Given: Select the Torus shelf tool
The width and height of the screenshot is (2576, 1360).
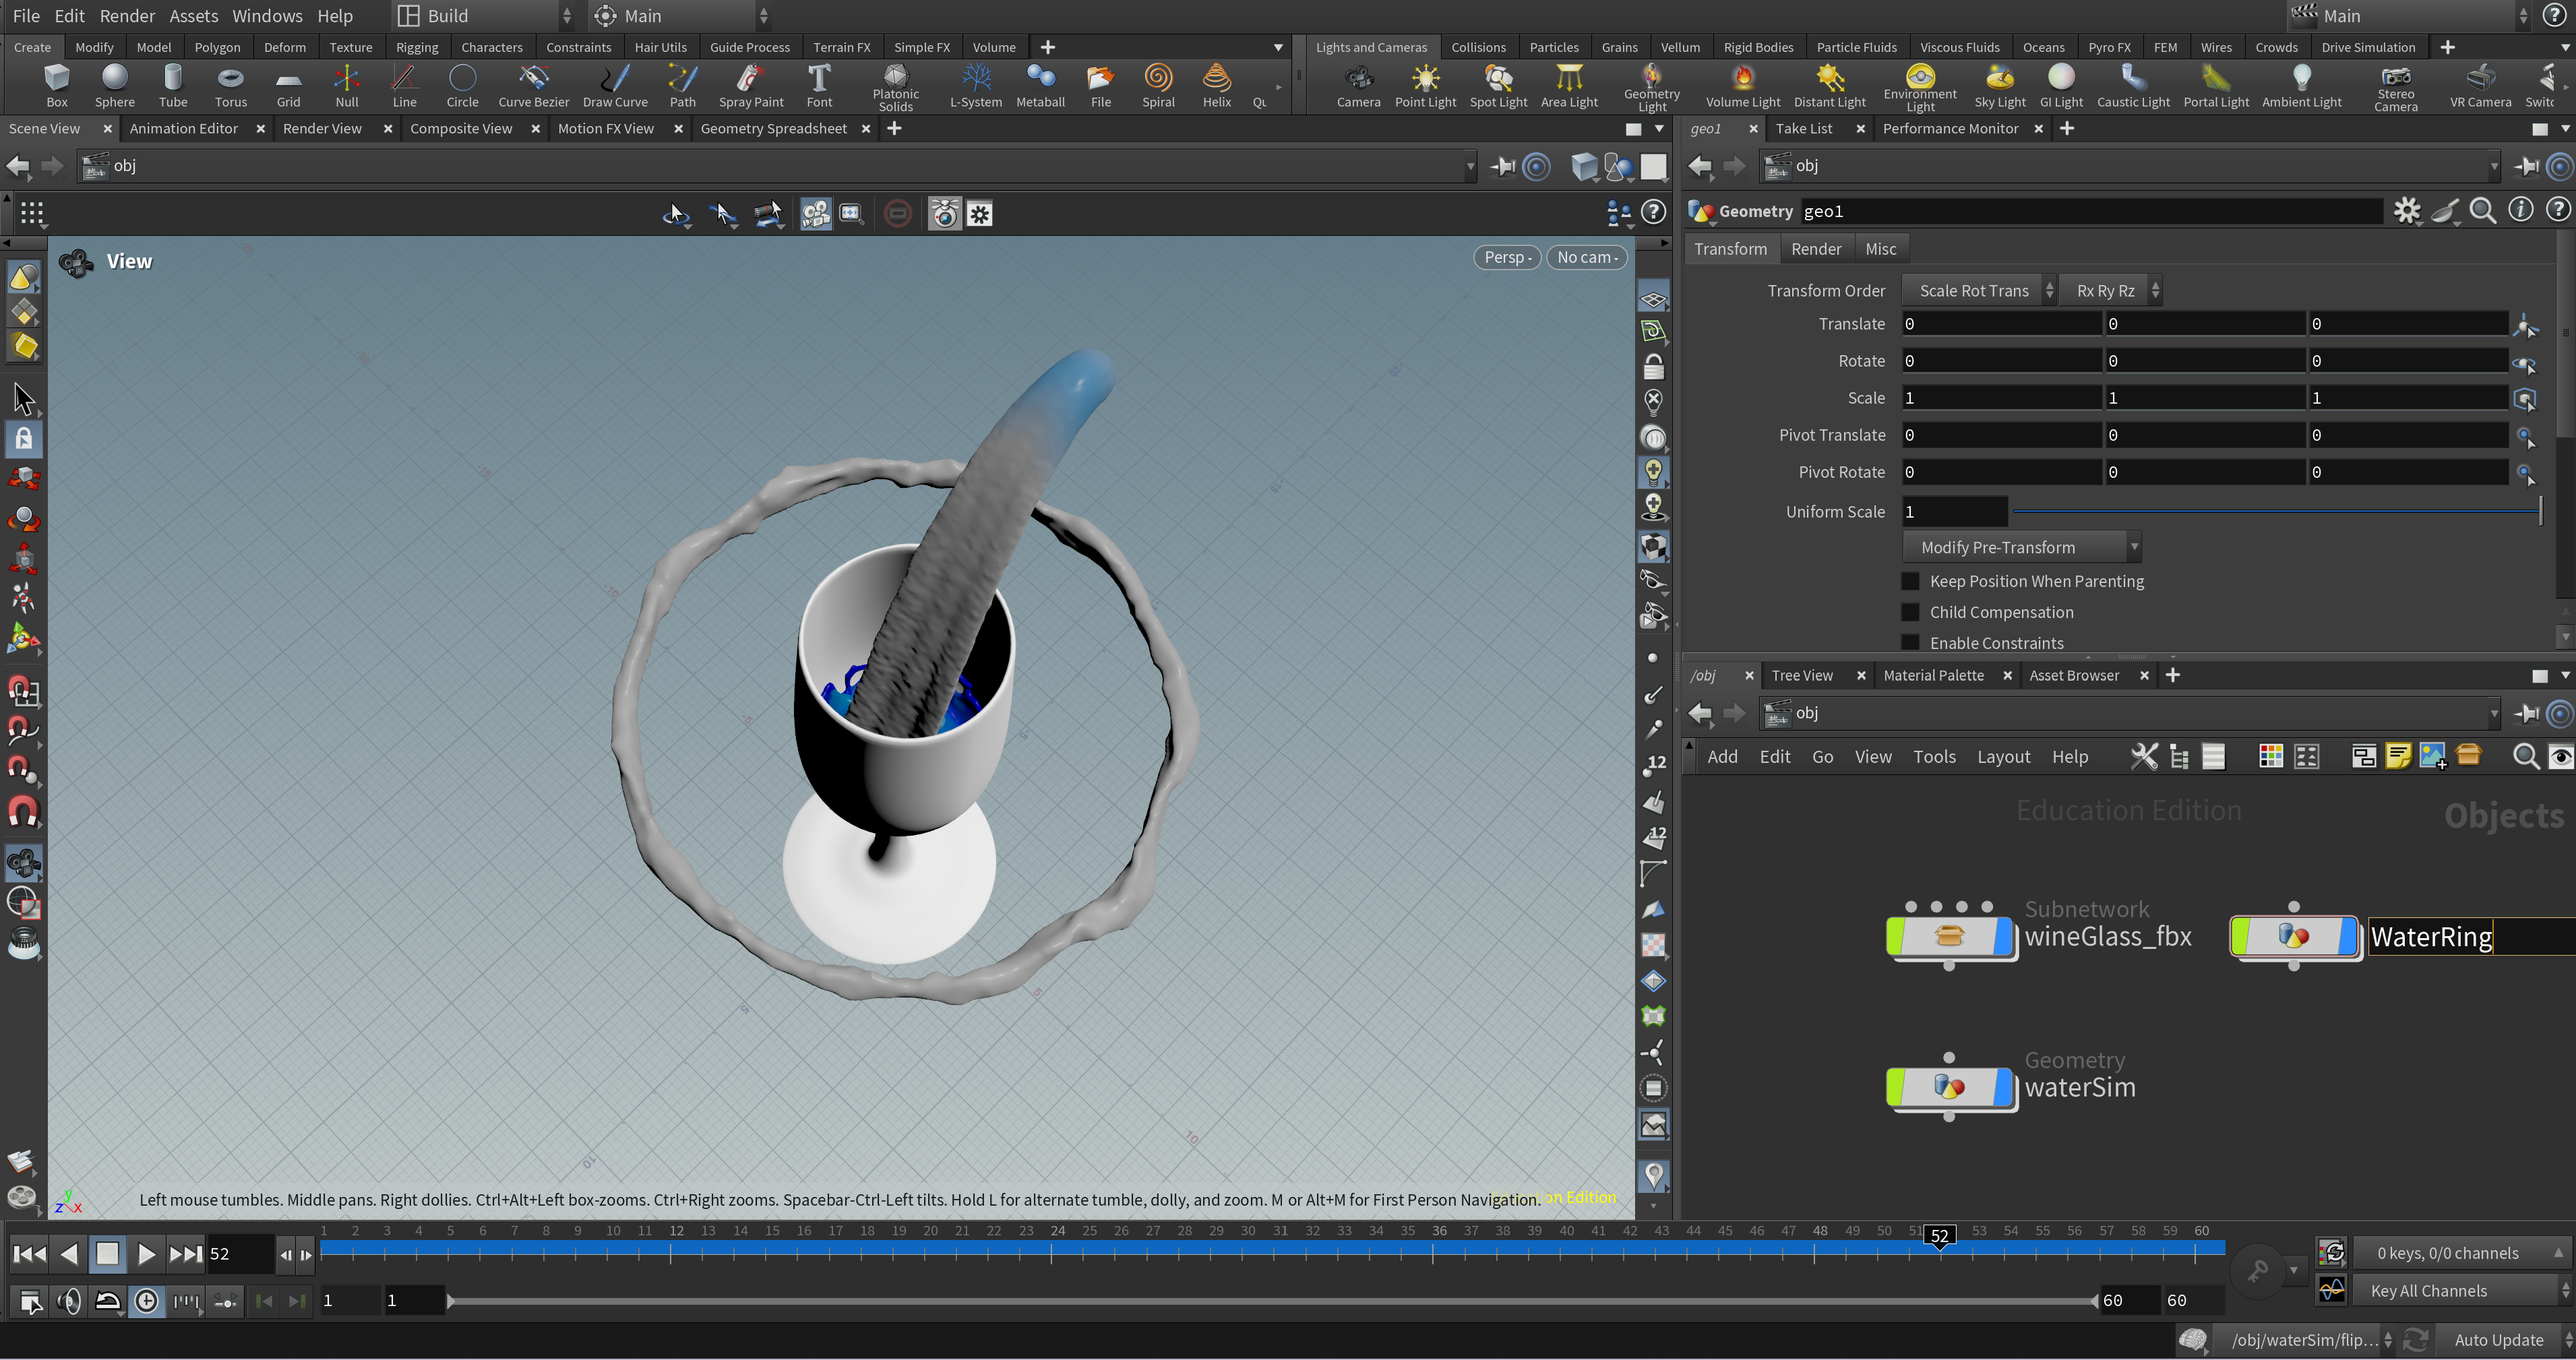Looking at the screenshot, I should pyautogui.click(x=230, y=86).
